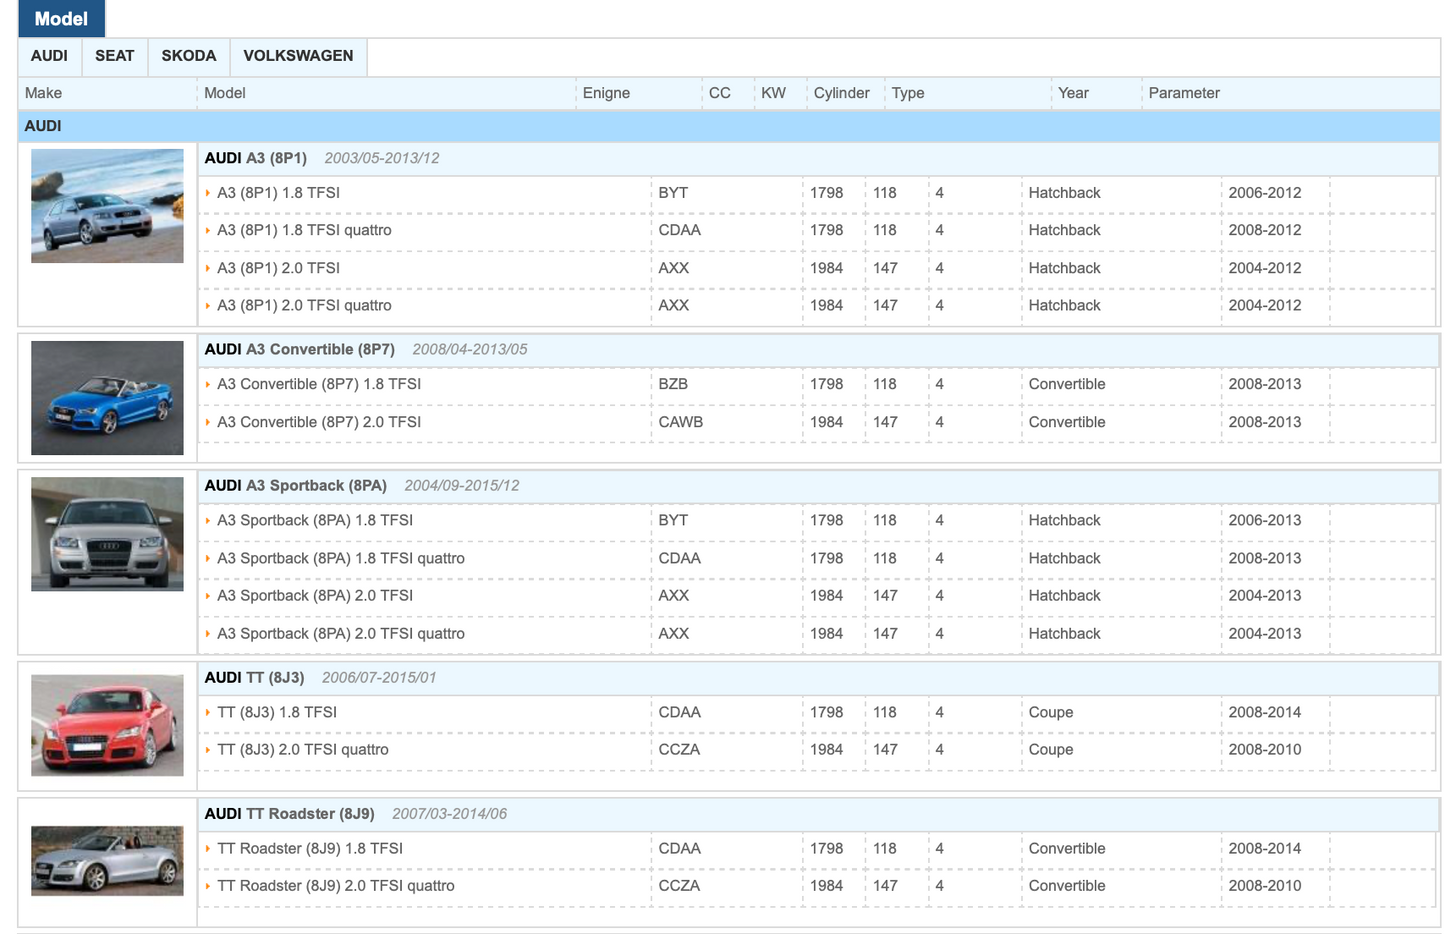Screen dimensions: 1445x934
Task: Click the Cylinder column header
Action: pyautogui.click(x=841, y=93)
